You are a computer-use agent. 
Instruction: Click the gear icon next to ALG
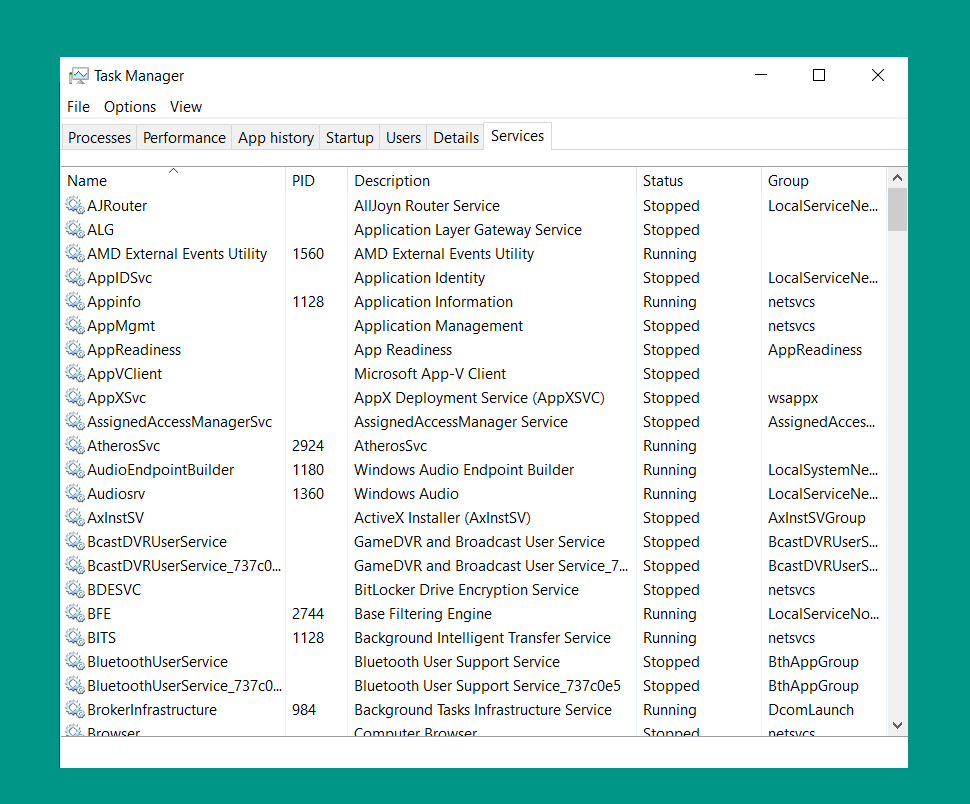(x=75, y=229)
